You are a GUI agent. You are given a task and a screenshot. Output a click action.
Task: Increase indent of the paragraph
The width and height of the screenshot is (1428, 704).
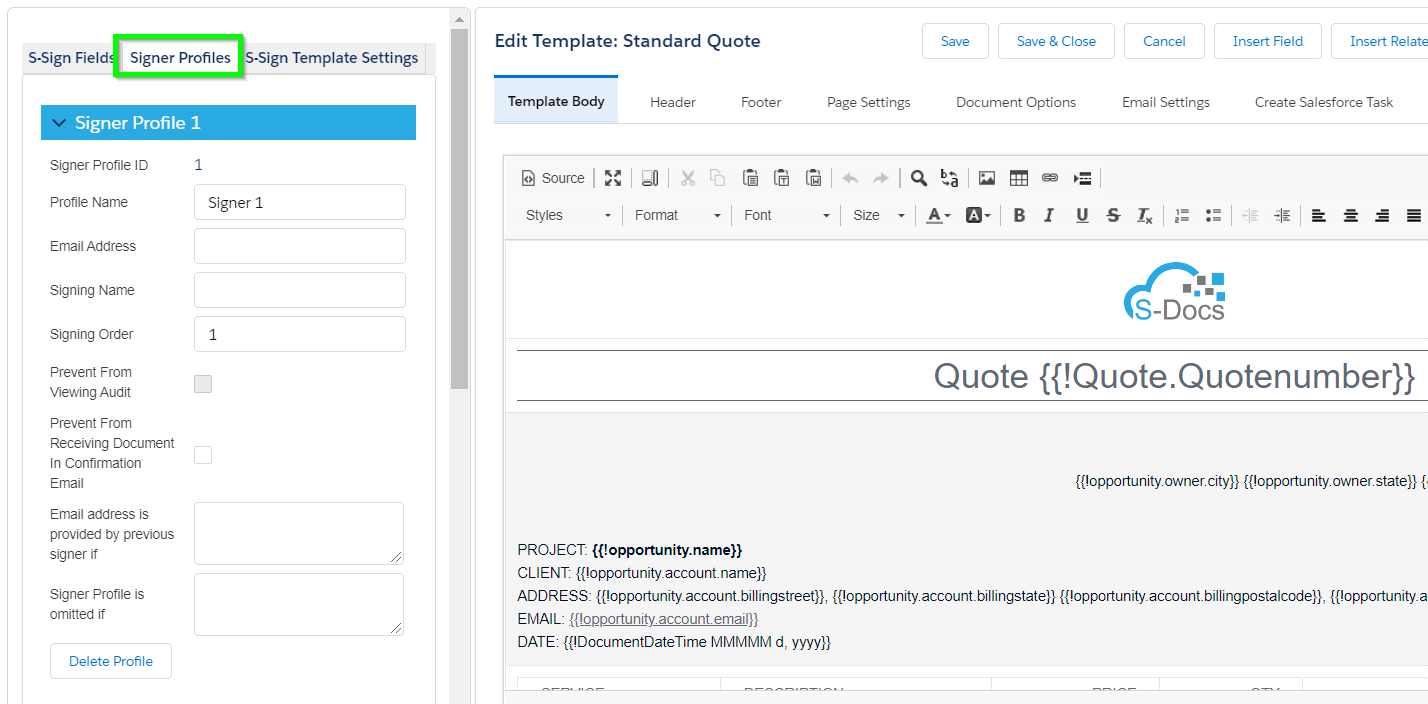[1282, 215]
